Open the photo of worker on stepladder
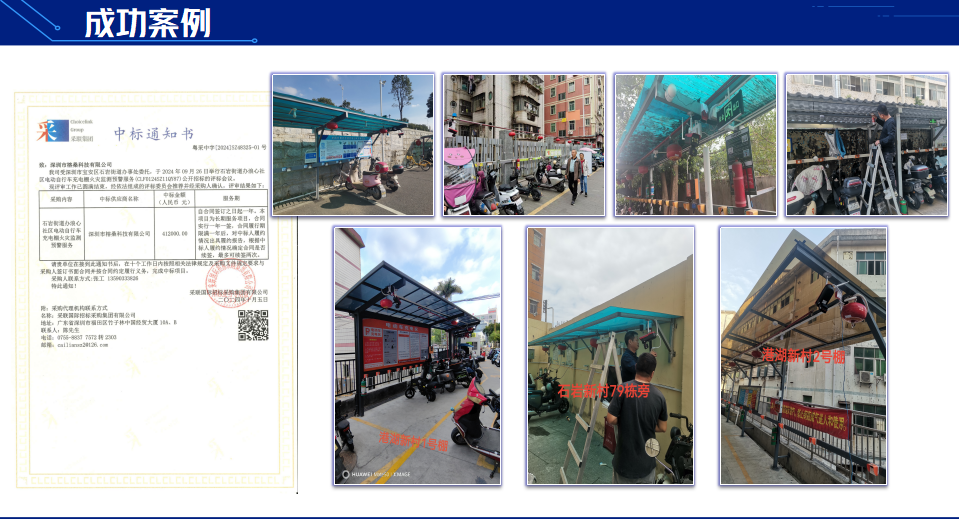 point(866,145)
